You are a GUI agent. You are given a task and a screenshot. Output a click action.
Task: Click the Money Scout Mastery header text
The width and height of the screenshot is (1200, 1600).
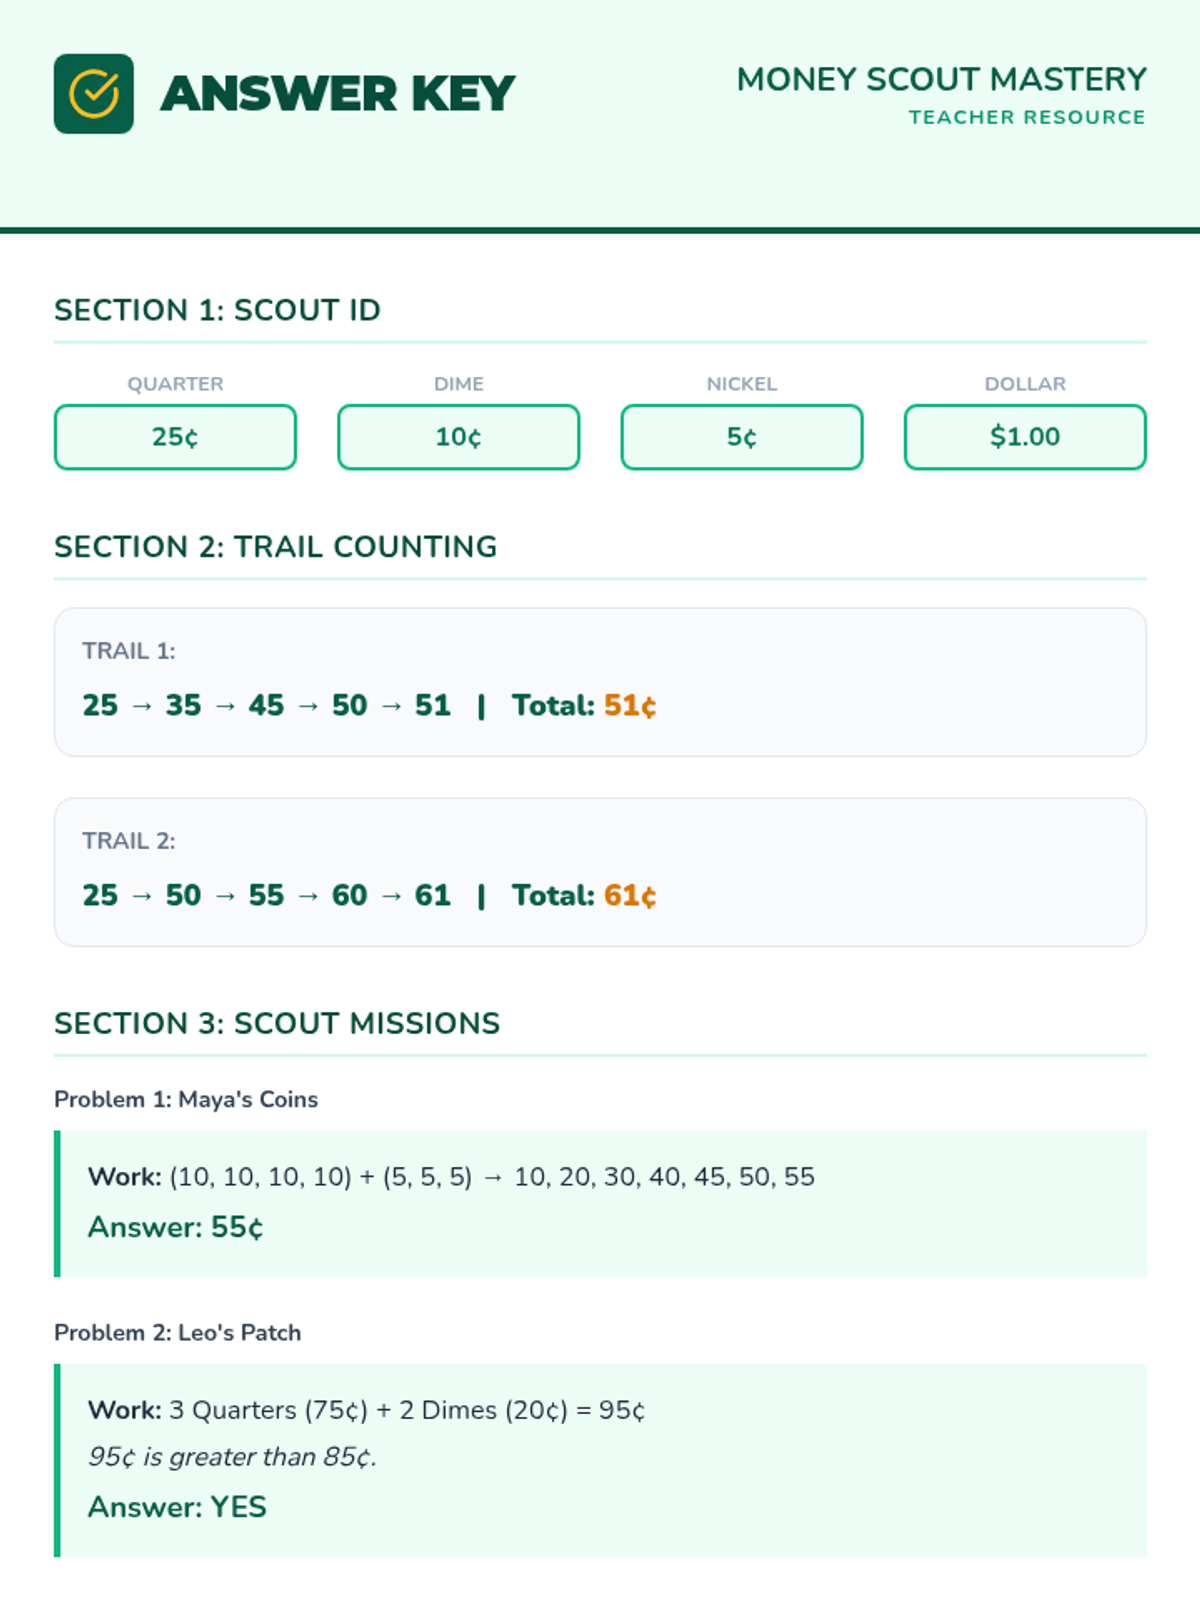pyautogui.click(x=941, y=79)
